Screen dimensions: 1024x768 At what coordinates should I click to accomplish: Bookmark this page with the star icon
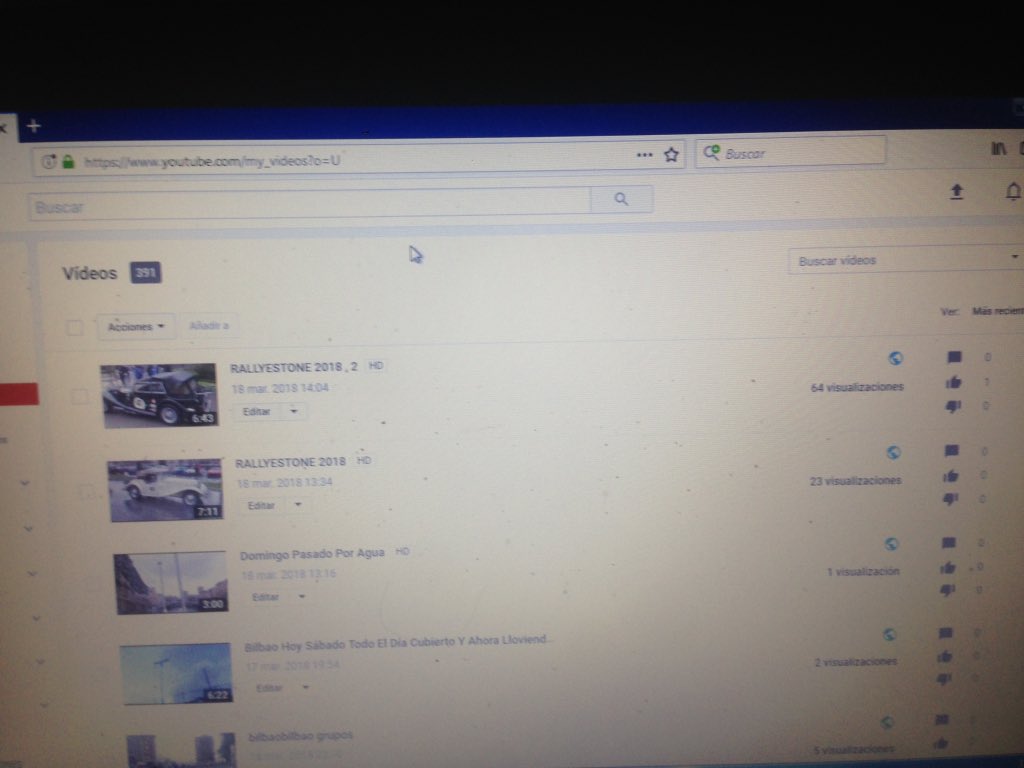[x=671, y=155]
